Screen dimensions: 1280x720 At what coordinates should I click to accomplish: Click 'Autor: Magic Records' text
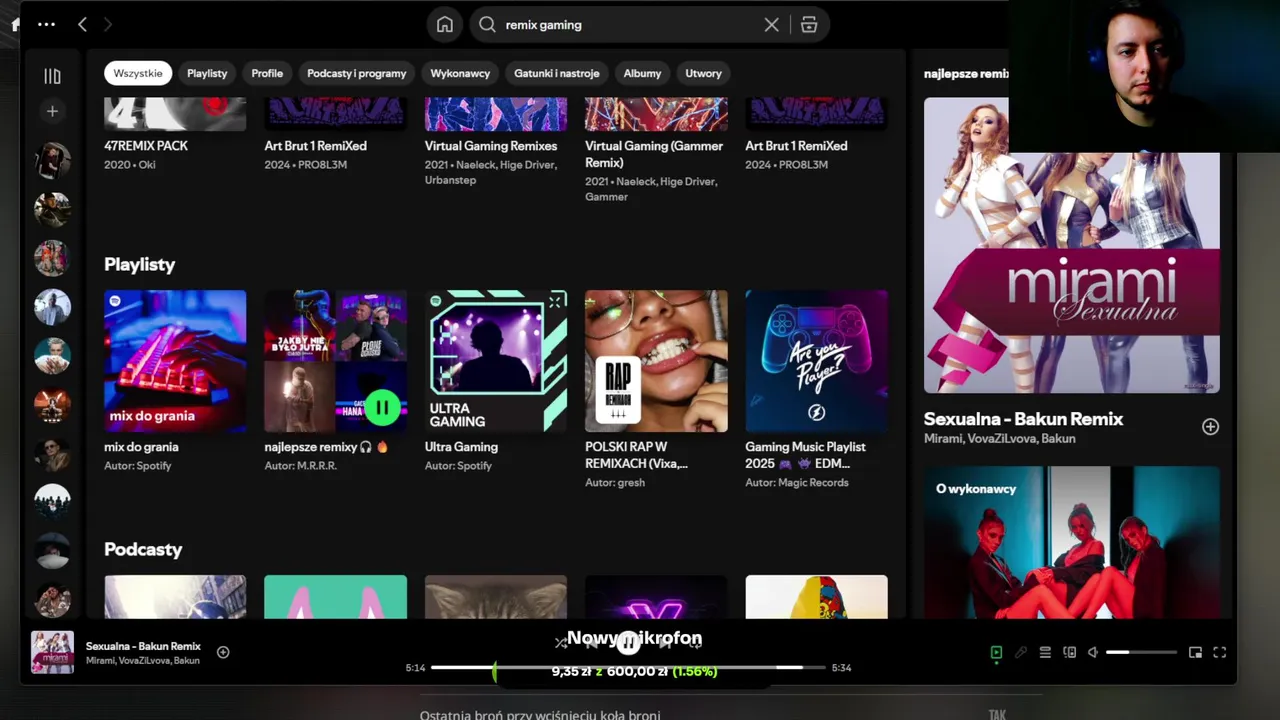796,483
